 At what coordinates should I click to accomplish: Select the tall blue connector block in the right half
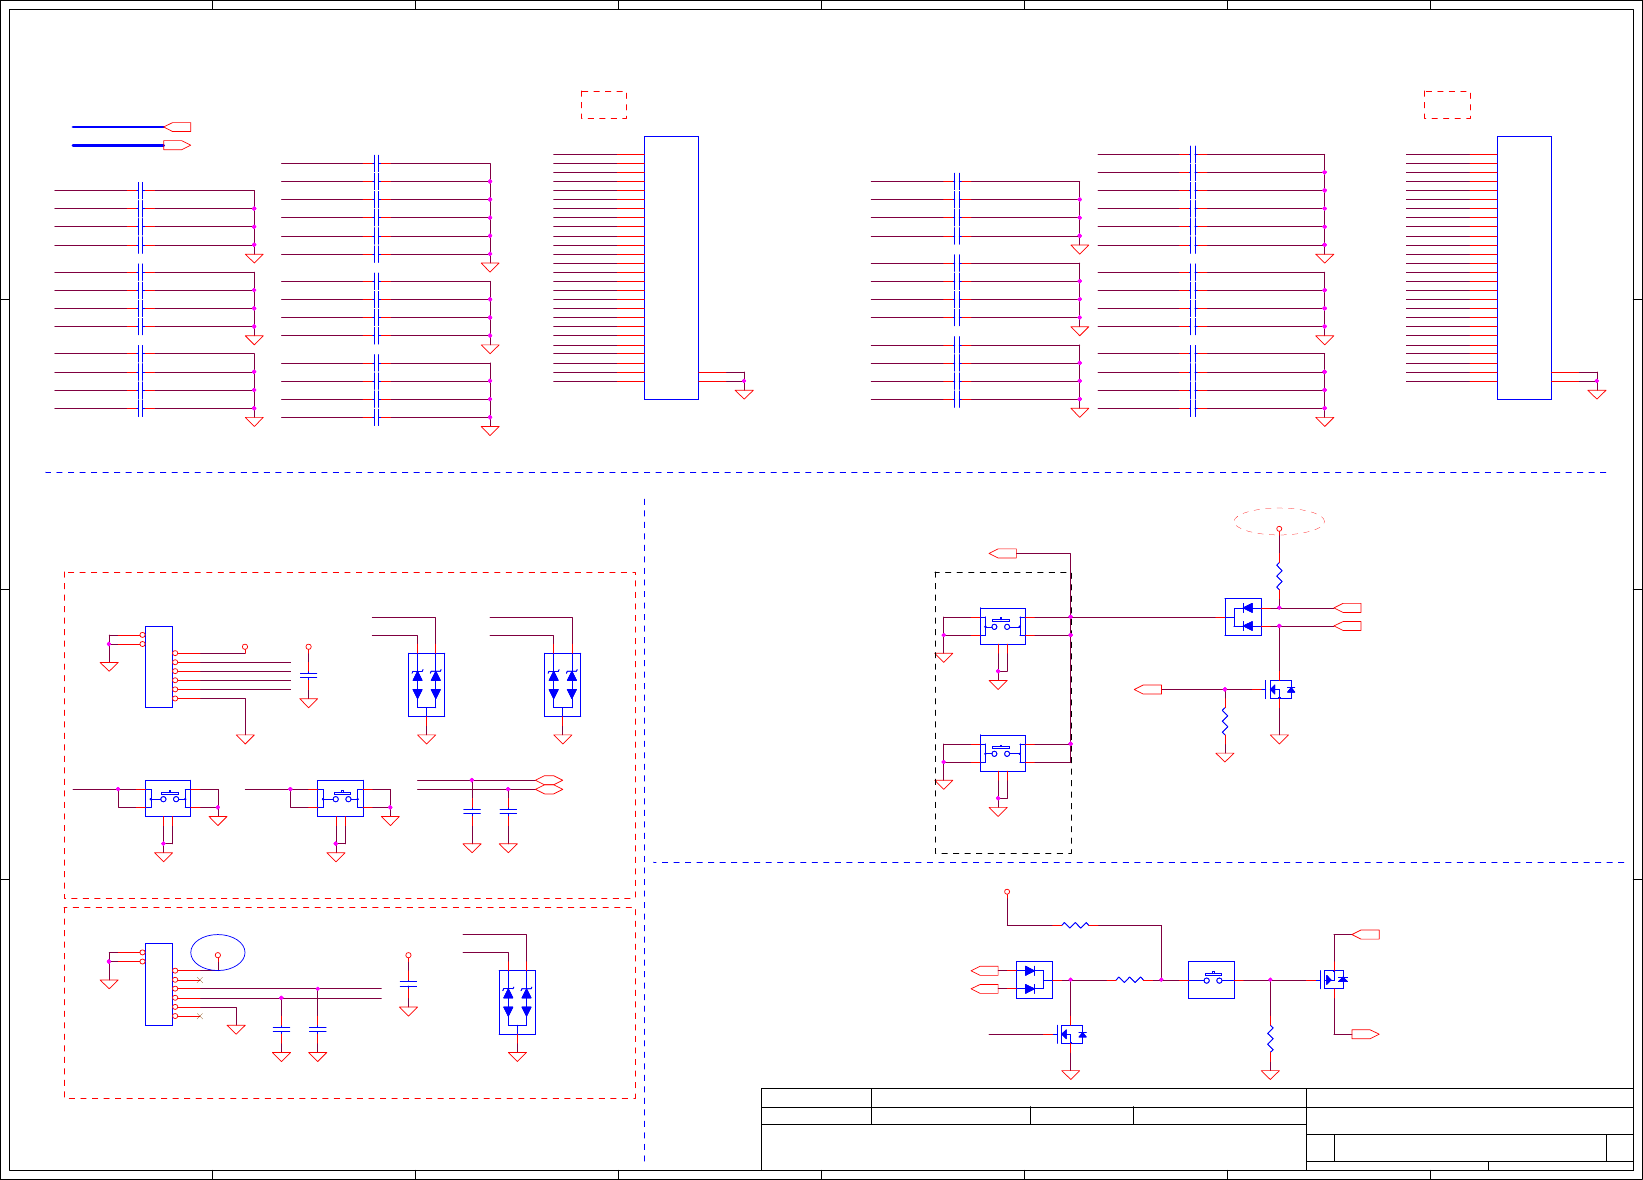point(1524,268)
